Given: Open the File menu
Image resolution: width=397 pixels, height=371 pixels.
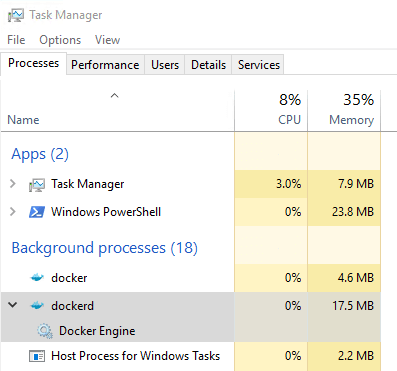Looking at the screenshot, I should 16,40.
